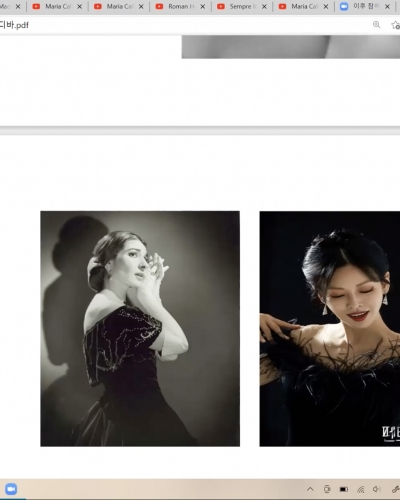400x500 pixels.
Task: Open the Wi-Fi network tray icon
Action: (360, 489)
